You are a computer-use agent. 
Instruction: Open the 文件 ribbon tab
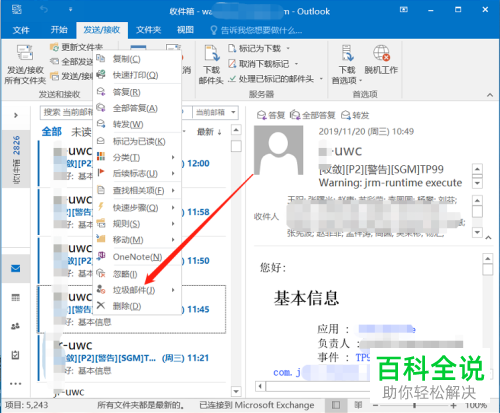21,30
